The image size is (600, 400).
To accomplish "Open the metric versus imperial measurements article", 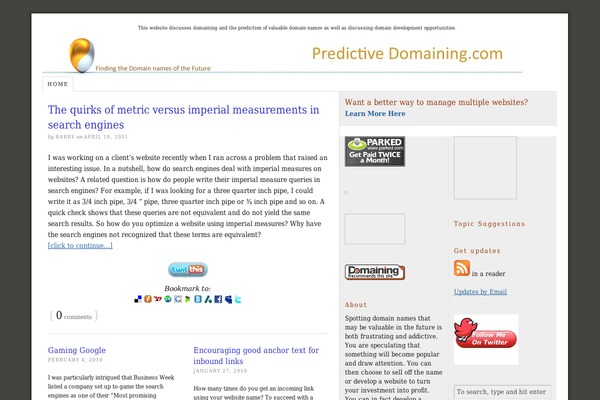I will 183,117.
